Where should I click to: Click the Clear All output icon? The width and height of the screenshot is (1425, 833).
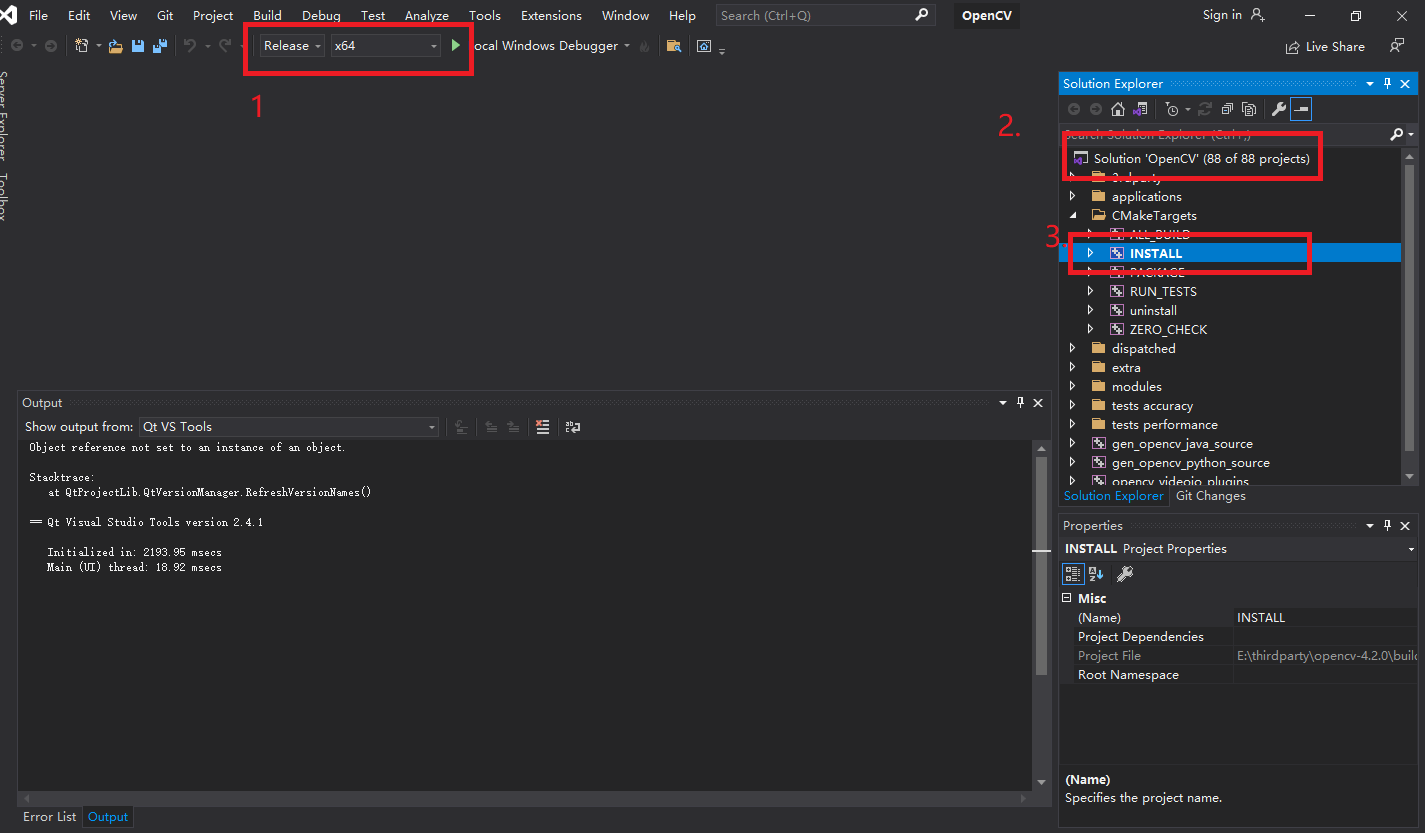coord(542,427)
